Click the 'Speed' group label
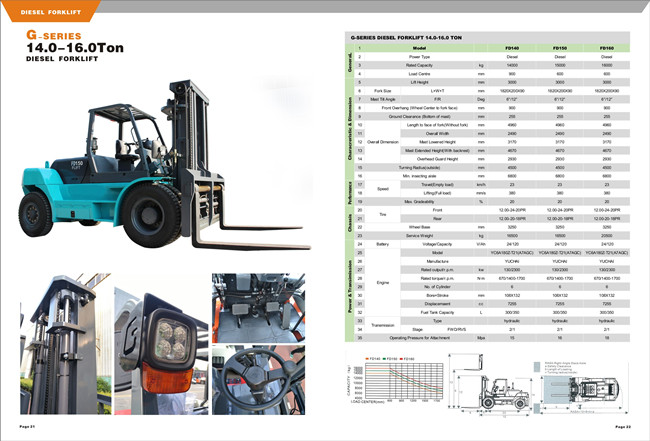 coord(383,189)
